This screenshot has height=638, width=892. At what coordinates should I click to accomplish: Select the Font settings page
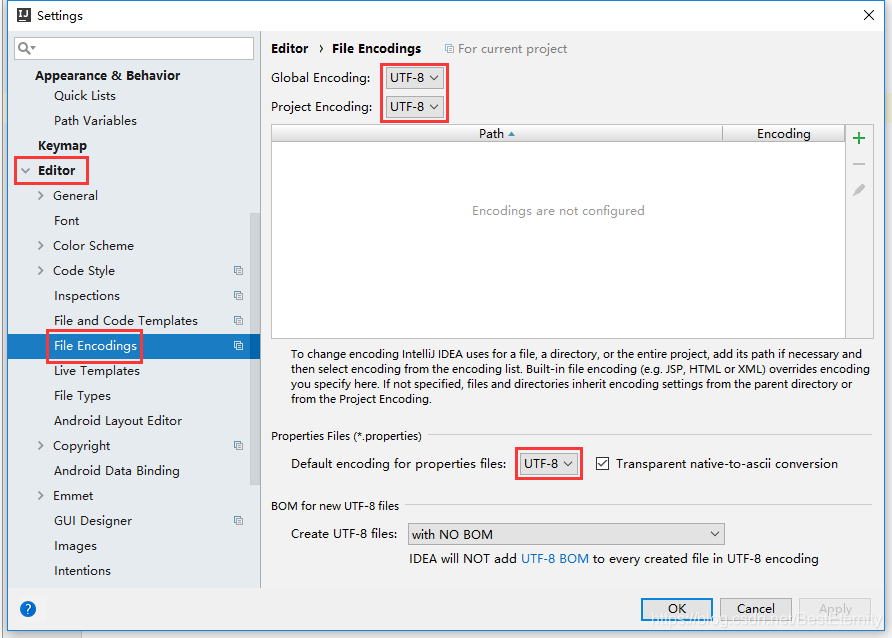pos(67,221)
